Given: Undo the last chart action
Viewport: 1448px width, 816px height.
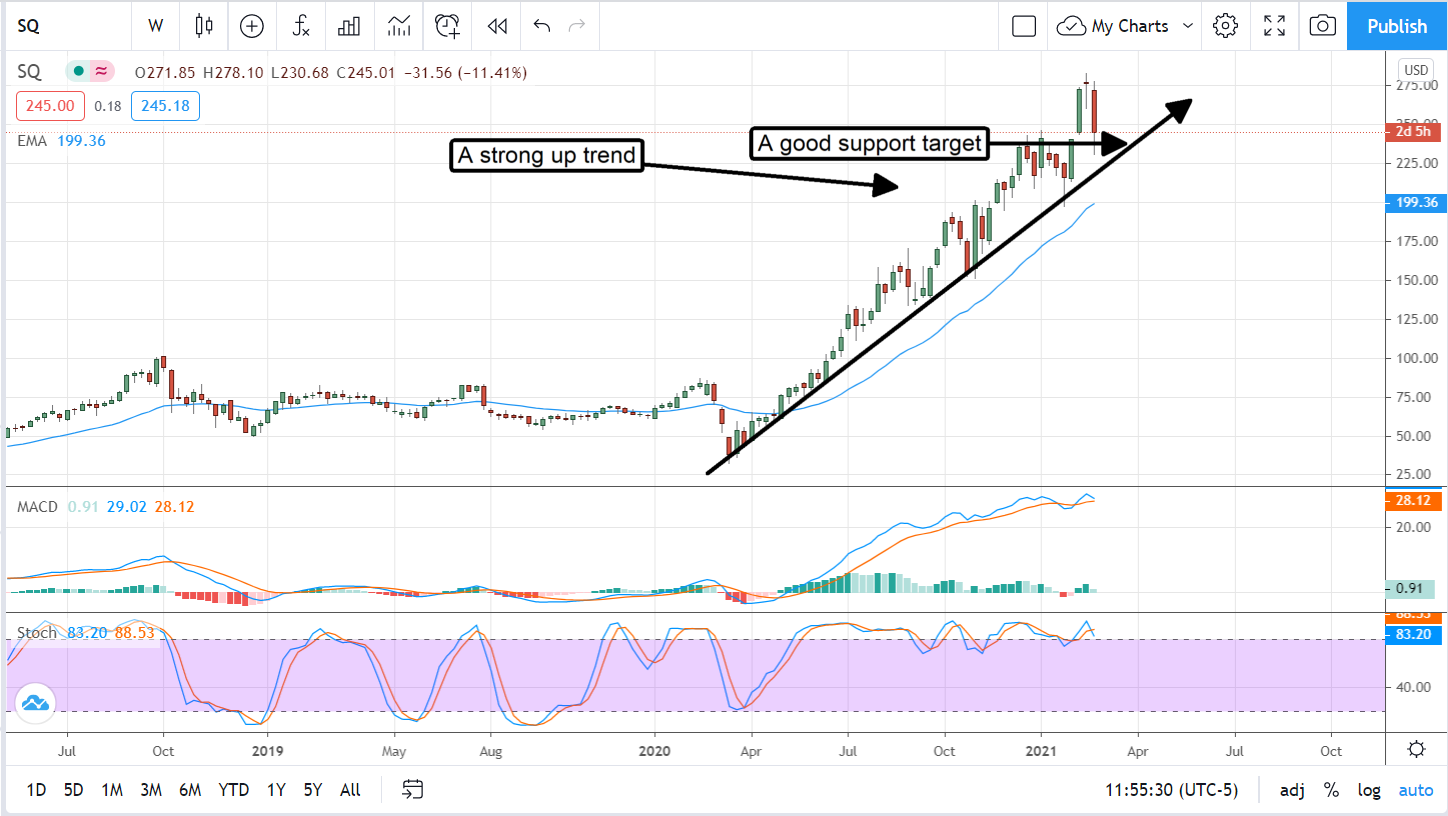Looking at the screenshot, I should (542, 26).
